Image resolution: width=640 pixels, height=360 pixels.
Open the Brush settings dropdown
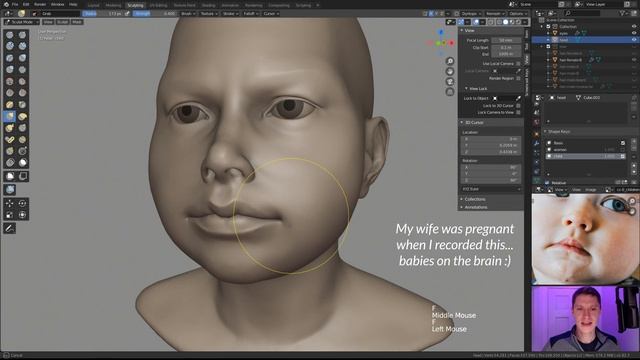(x=188, y=13)
